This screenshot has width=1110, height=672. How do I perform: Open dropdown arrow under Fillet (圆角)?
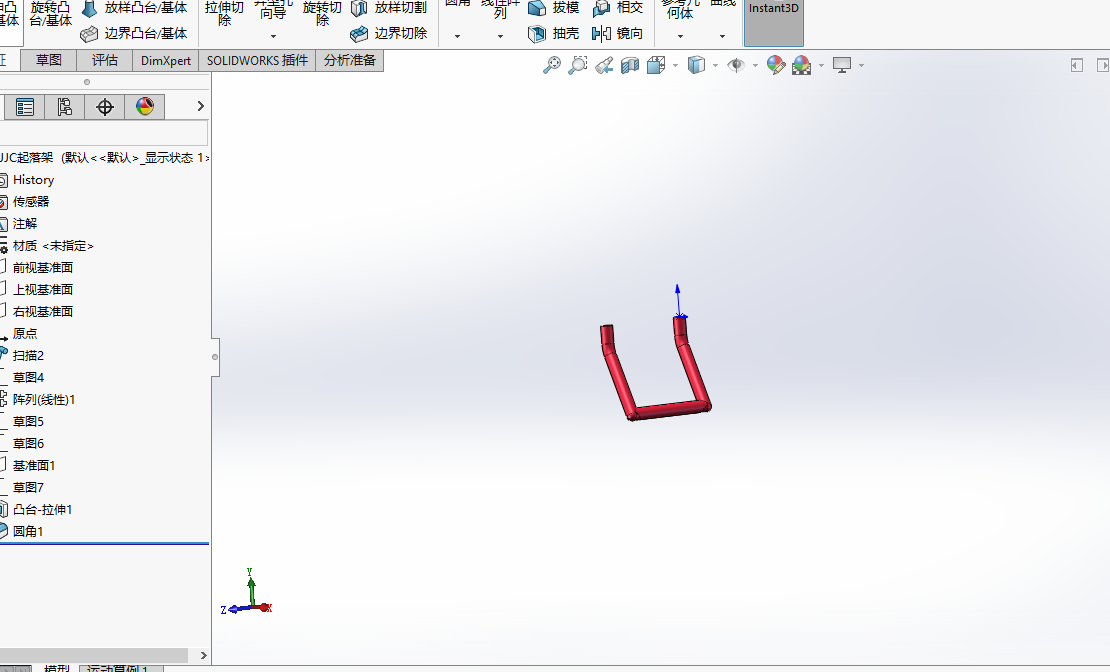tap(457, 36)
